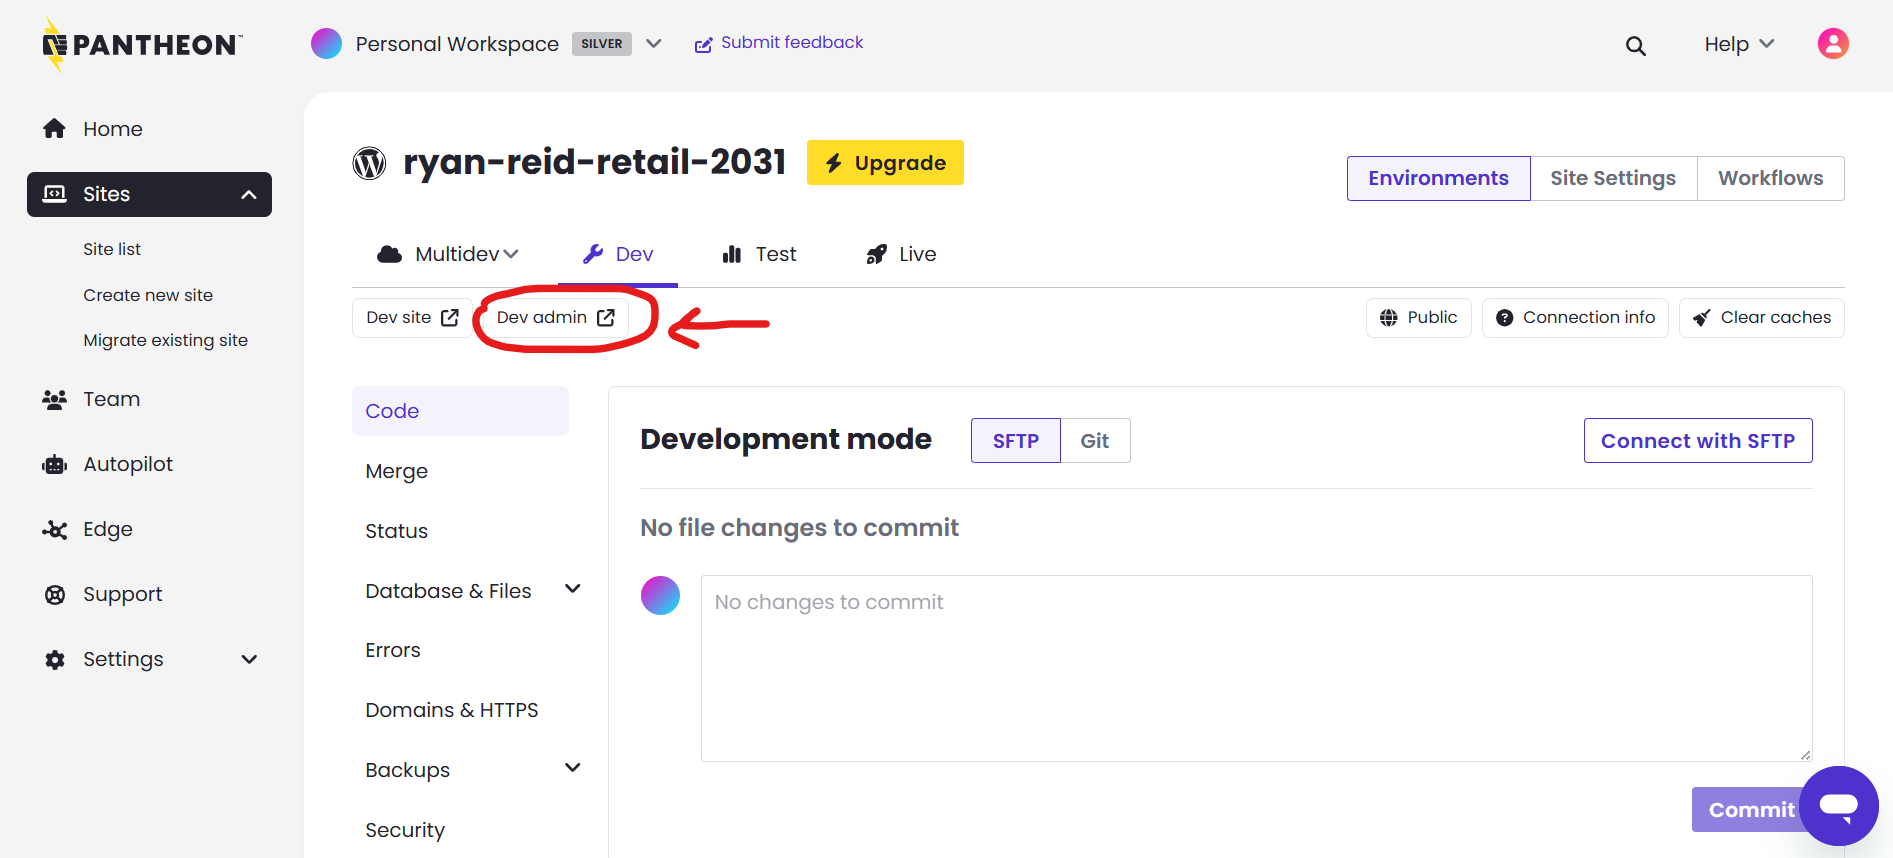Click the Edge network icon
1893x858 pixels.
click(x=55, y=530)
